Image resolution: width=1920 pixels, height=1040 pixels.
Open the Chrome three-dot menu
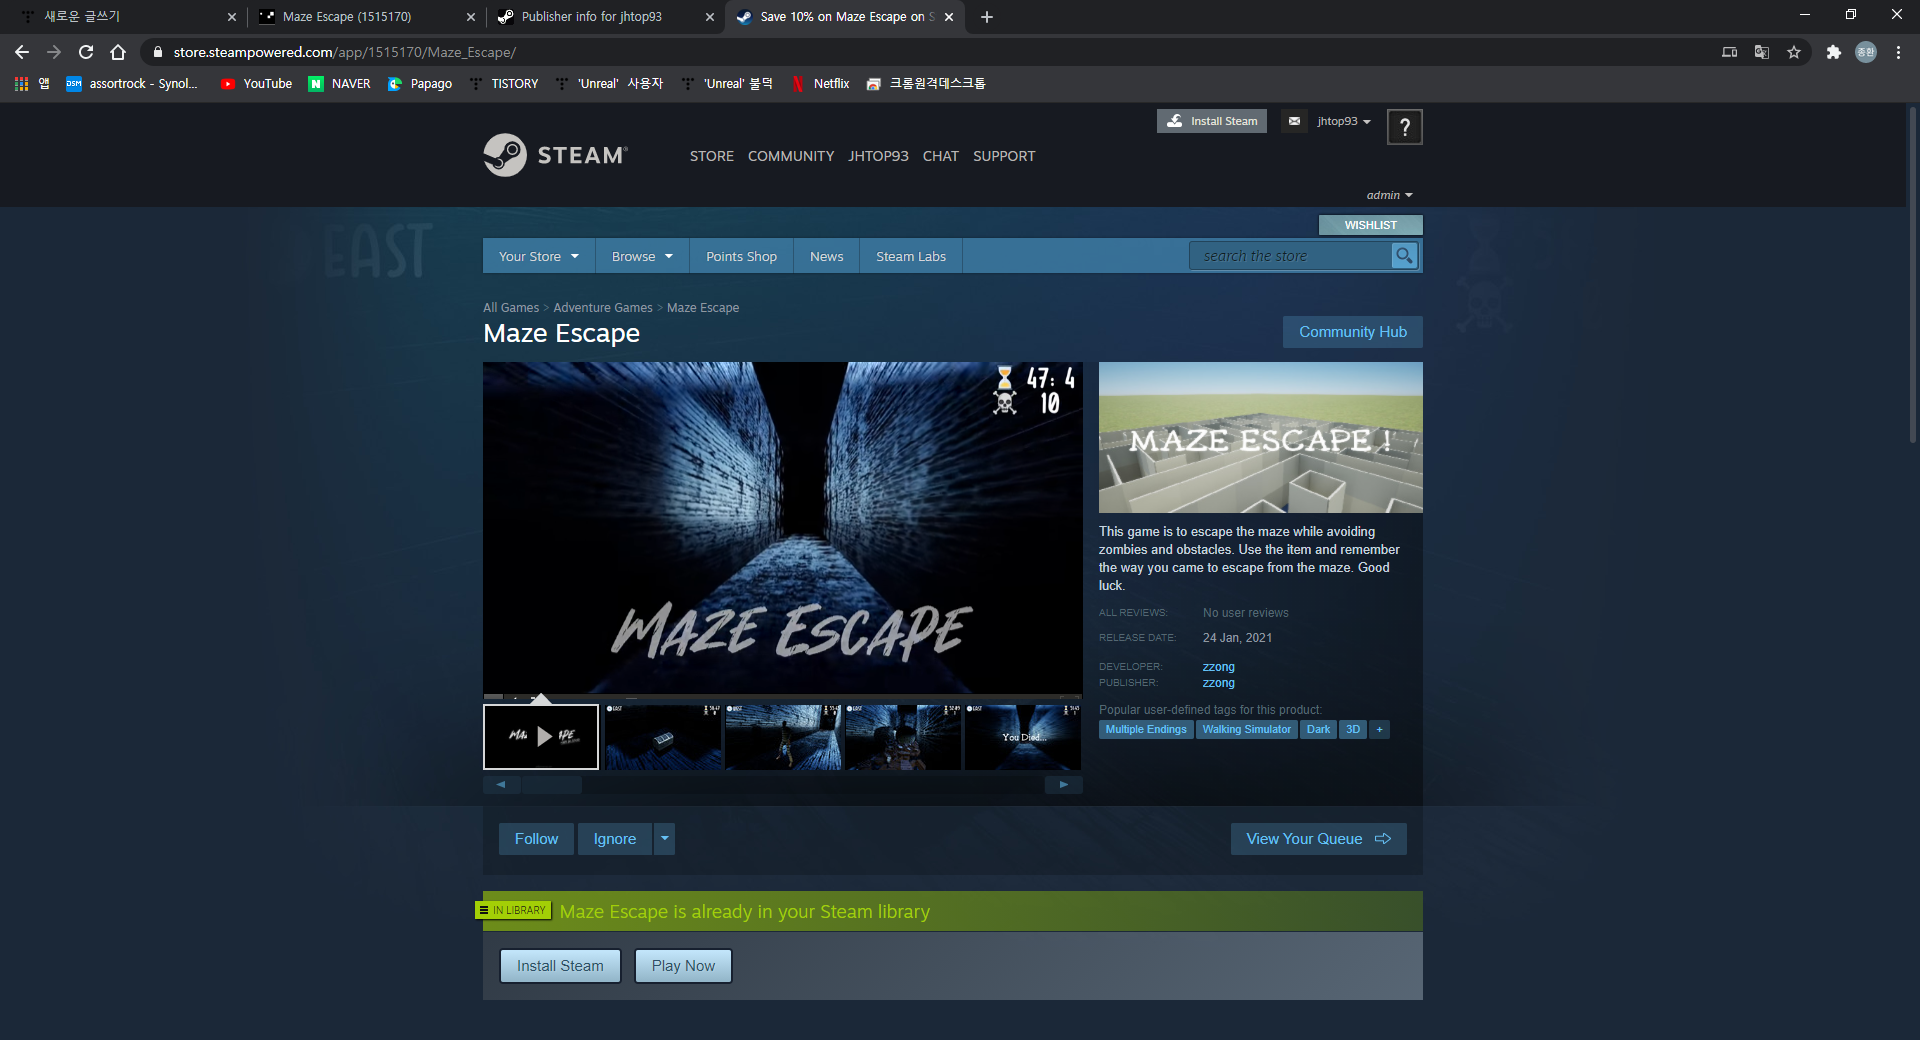pos(1898,52)
